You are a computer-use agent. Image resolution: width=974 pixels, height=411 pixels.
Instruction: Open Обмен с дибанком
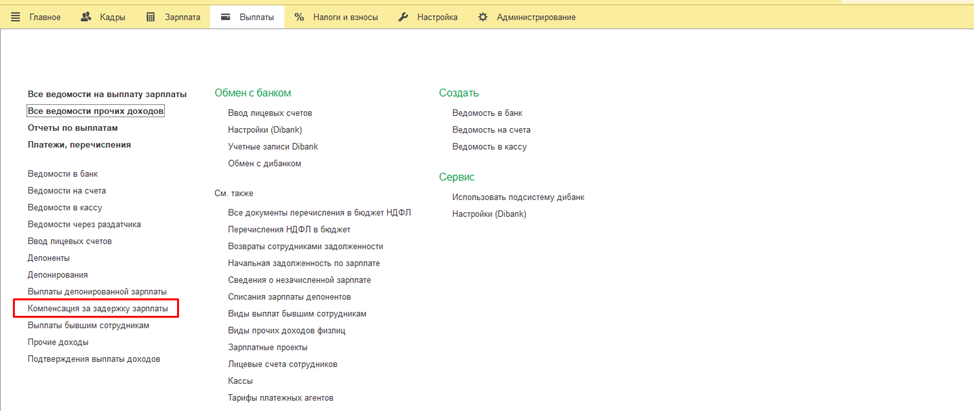click(x=264, y=163)
